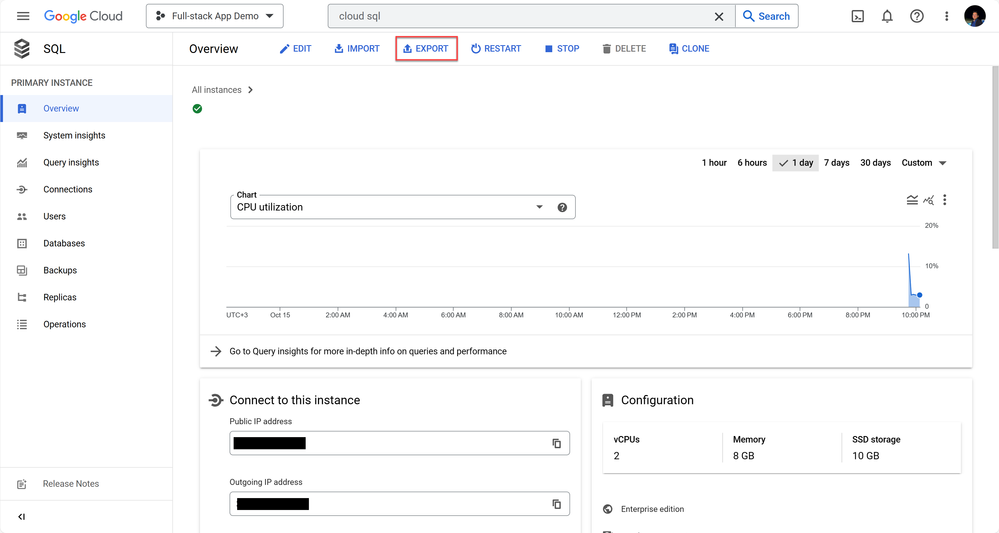999x533 pixels.
Task: Click the Enterprise edition text
Action: [x=652, y=509]
